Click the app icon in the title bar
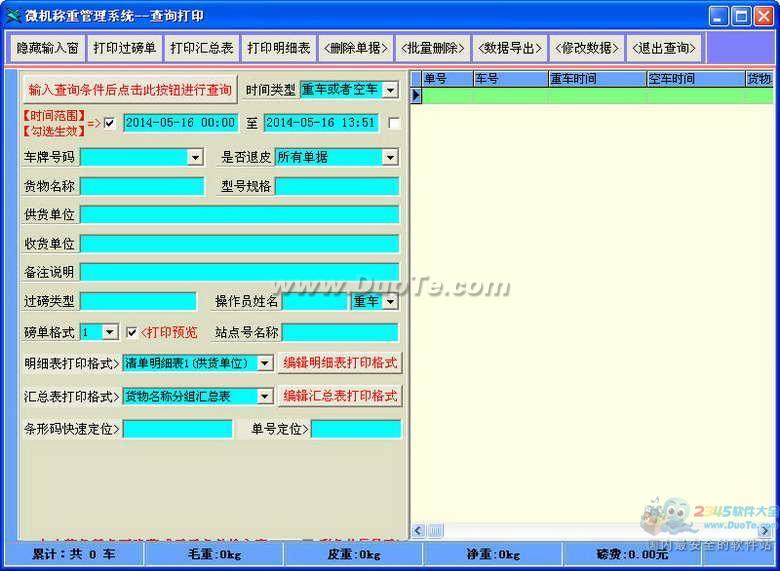 click(13, 16)
